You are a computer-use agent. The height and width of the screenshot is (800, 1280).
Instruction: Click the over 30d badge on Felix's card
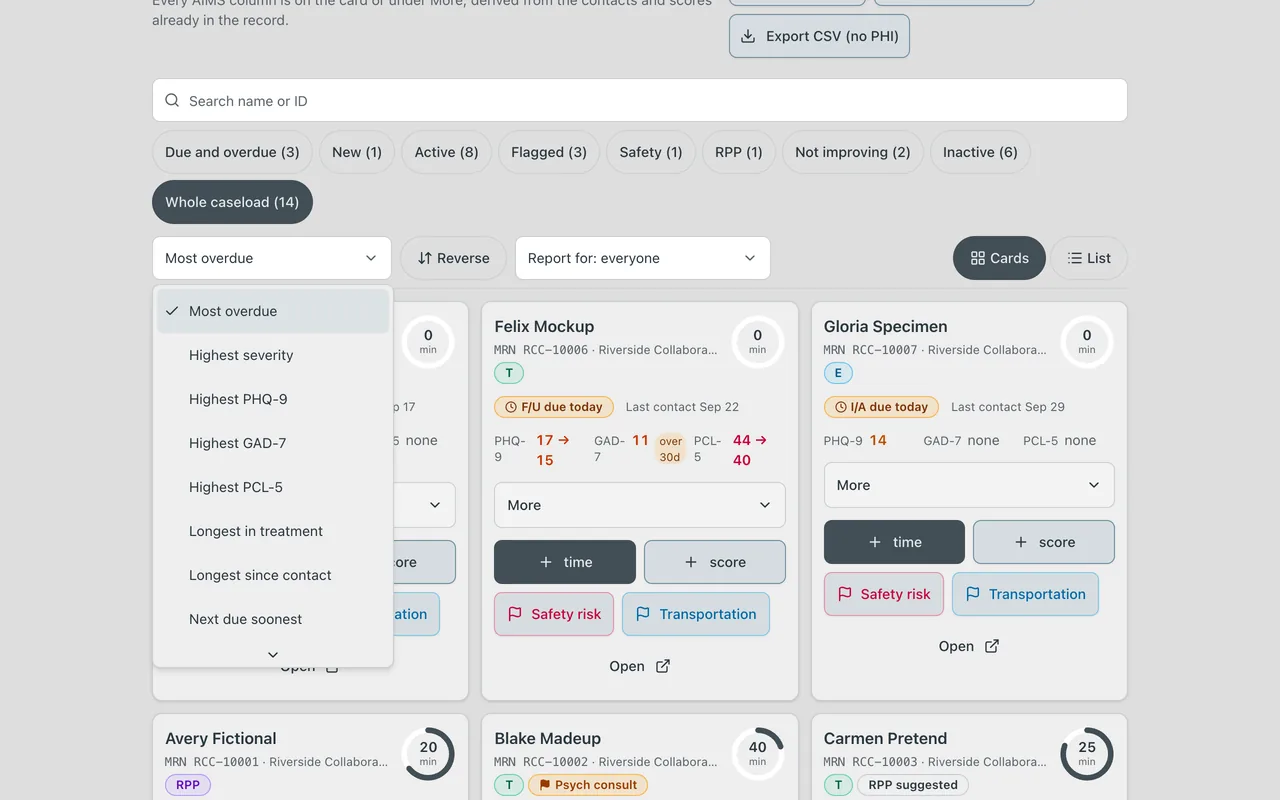(x=670, y=449)
